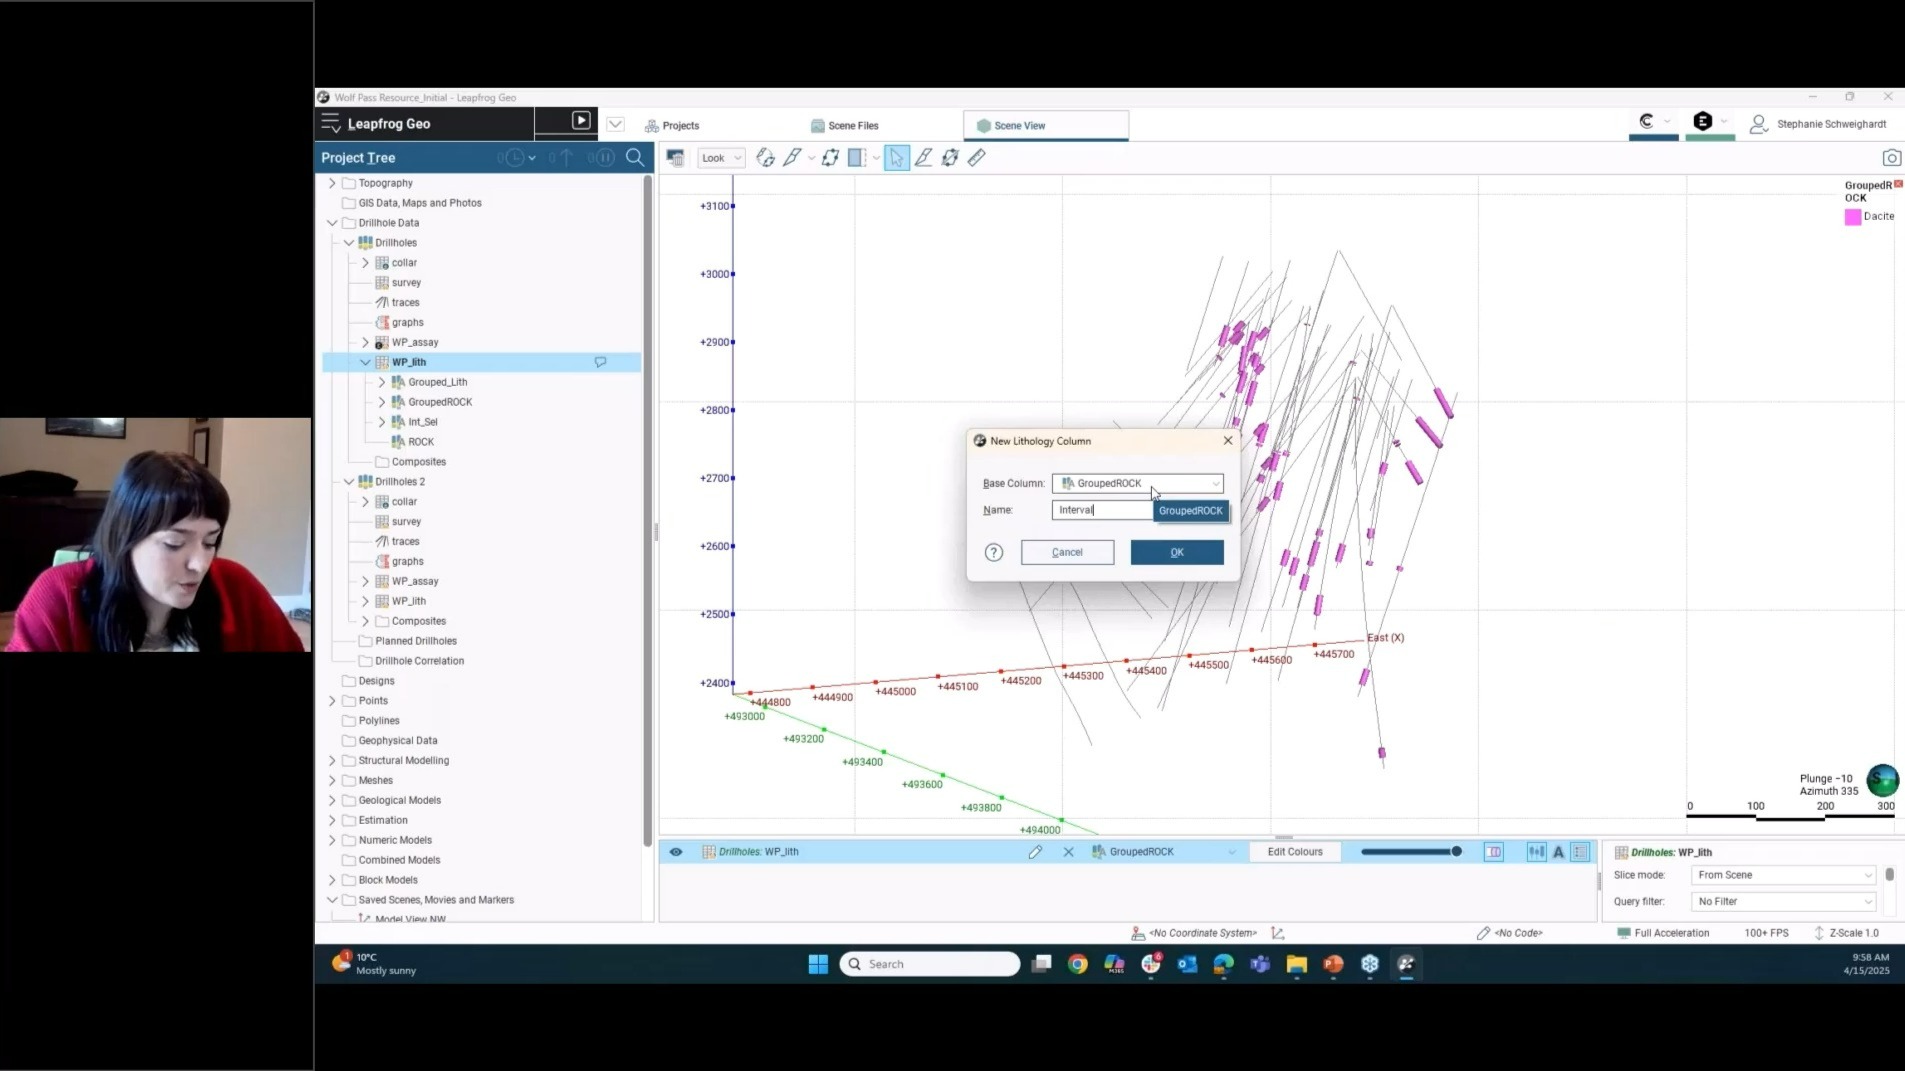Open the help question mark in dialog
Viewport: 1905px width, 1071px height.
993,552
